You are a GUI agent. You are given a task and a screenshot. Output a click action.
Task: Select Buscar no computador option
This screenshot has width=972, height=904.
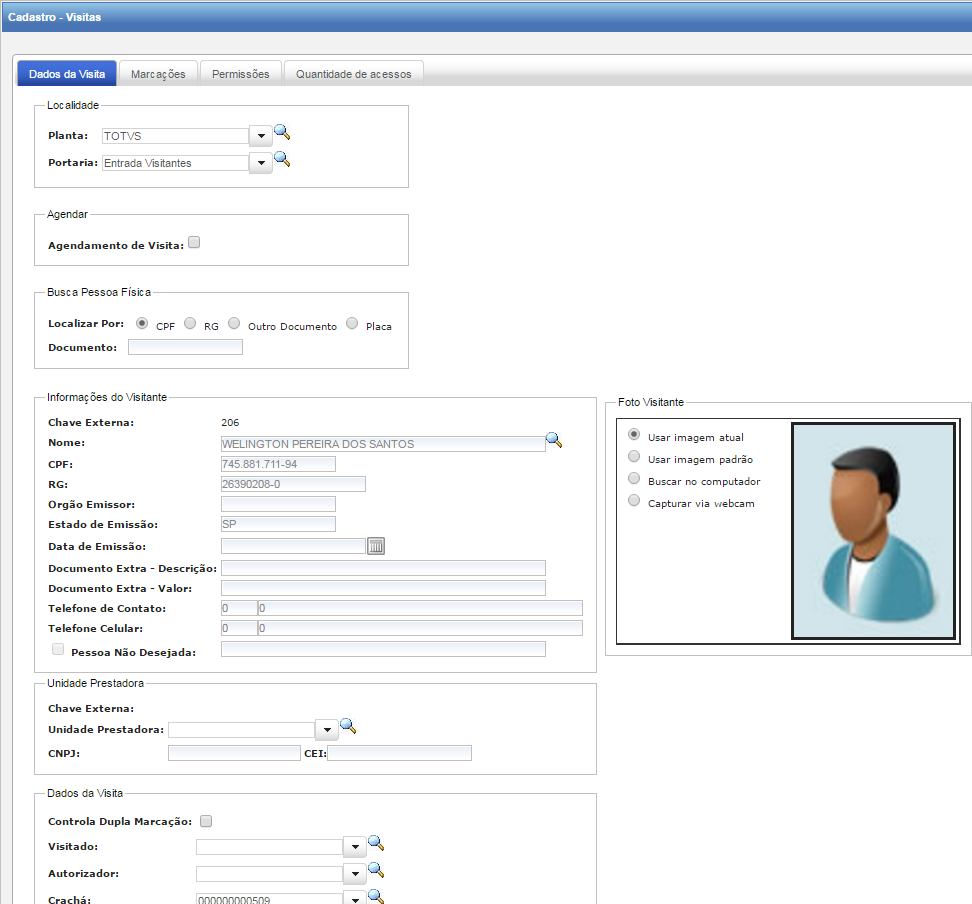point(634,478)
